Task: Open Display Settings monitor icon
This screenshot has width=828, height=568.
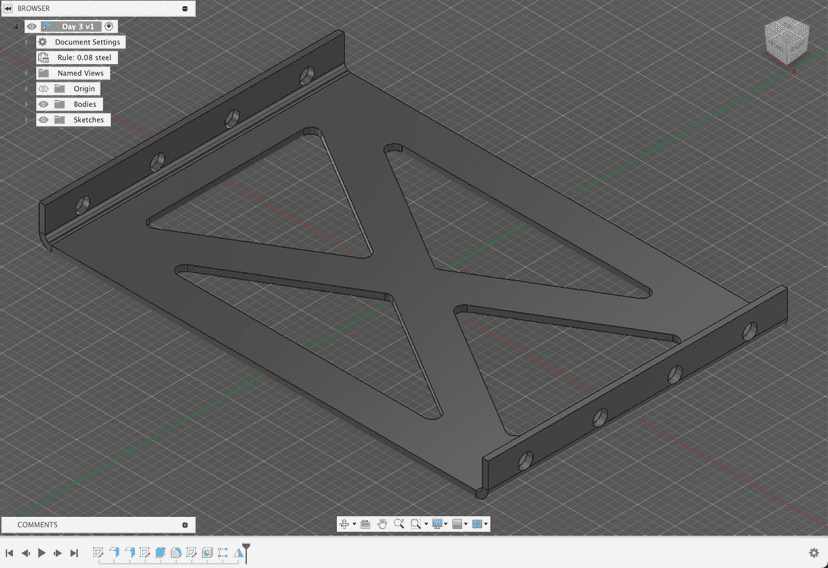Action: pos(438,524)
